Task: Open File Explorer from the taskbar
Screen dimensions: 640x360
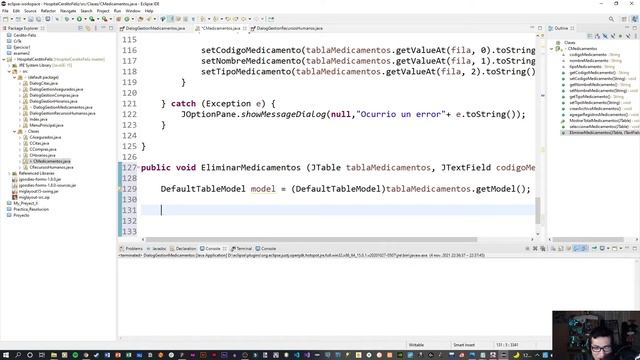Action: click(53, 355)
